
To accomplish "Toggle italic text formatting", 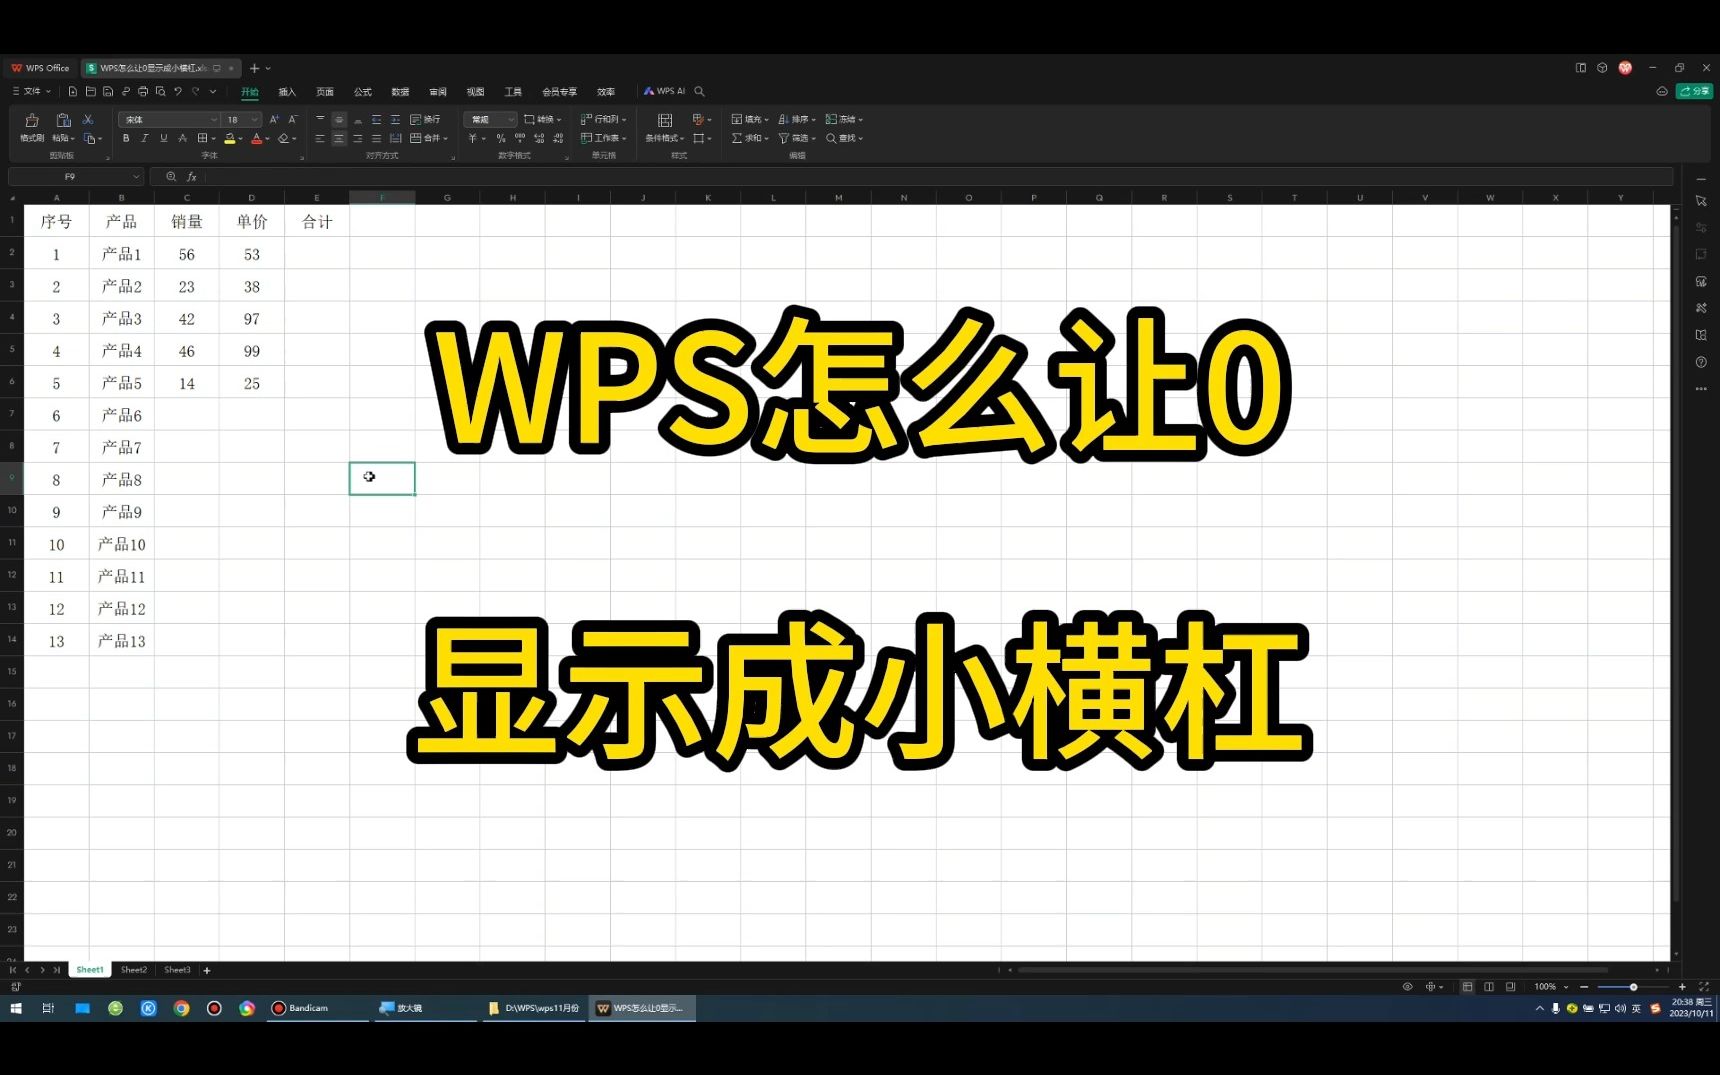I will pyautogui.click(x=144, y=138).
